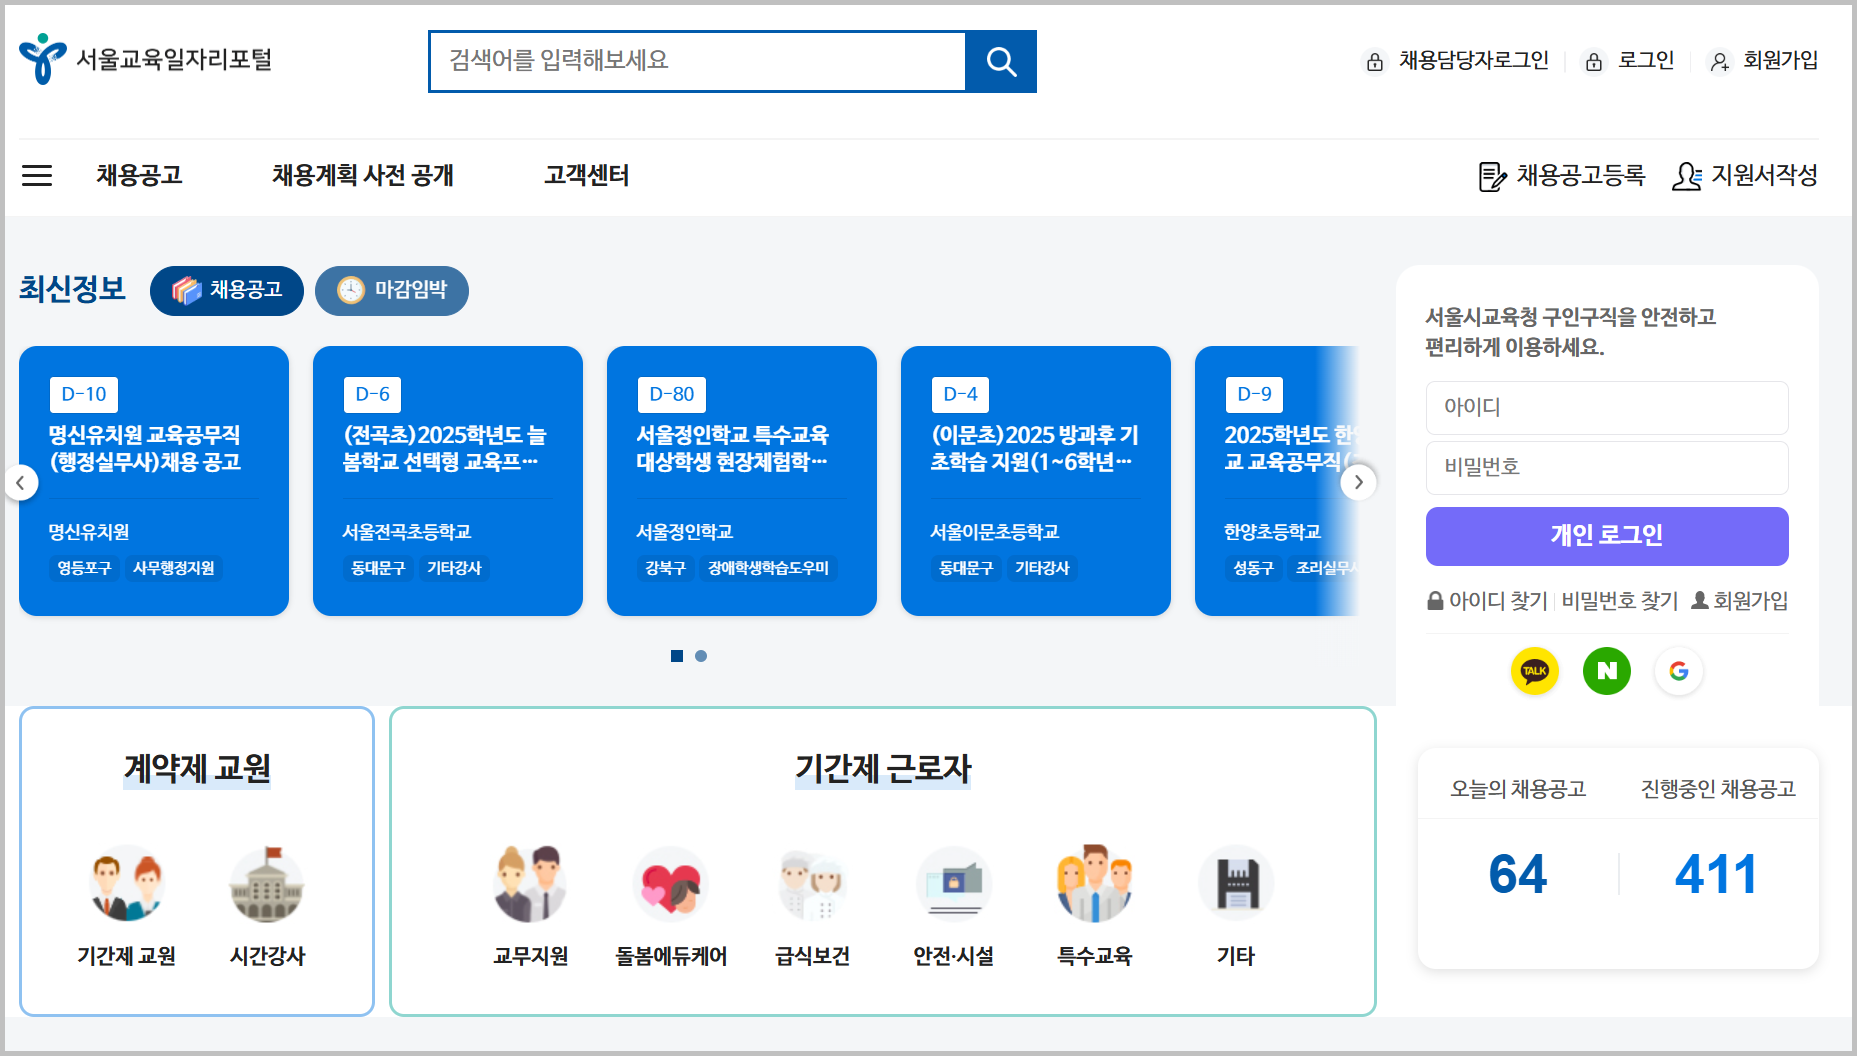Log in with Naver icon
This screenshot has width=1857, height=1056.
coord(1606,671)
